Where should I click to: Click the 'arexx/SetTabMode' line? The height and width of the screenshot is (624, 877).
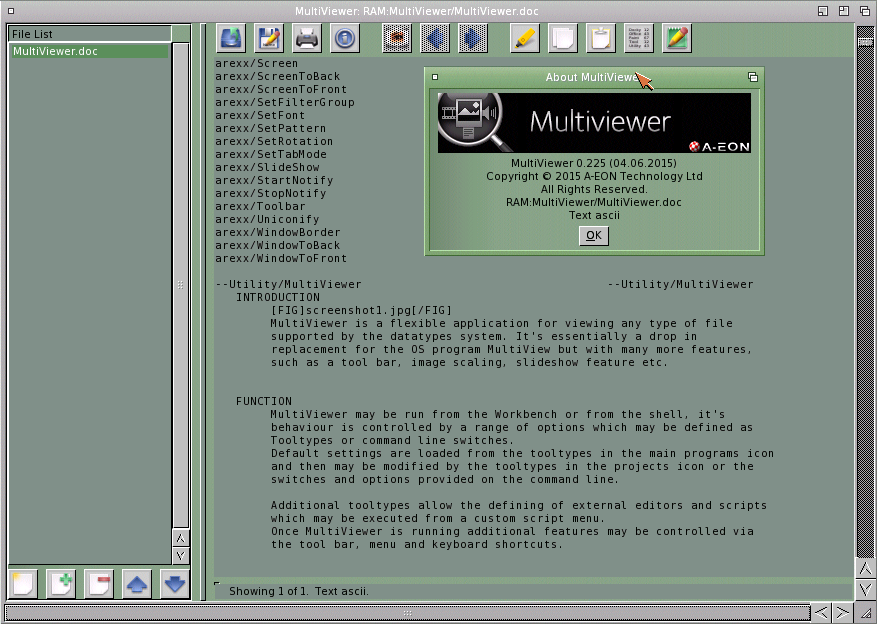click(x=271, y=154)
